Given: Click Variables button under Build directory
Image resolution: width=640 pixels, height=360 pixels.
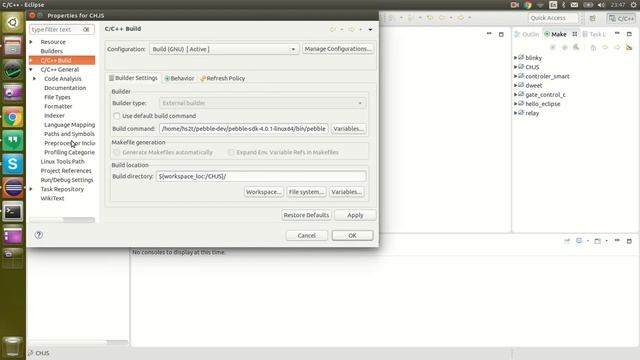Looking at the screenshot, I should (x=347, y=192).
